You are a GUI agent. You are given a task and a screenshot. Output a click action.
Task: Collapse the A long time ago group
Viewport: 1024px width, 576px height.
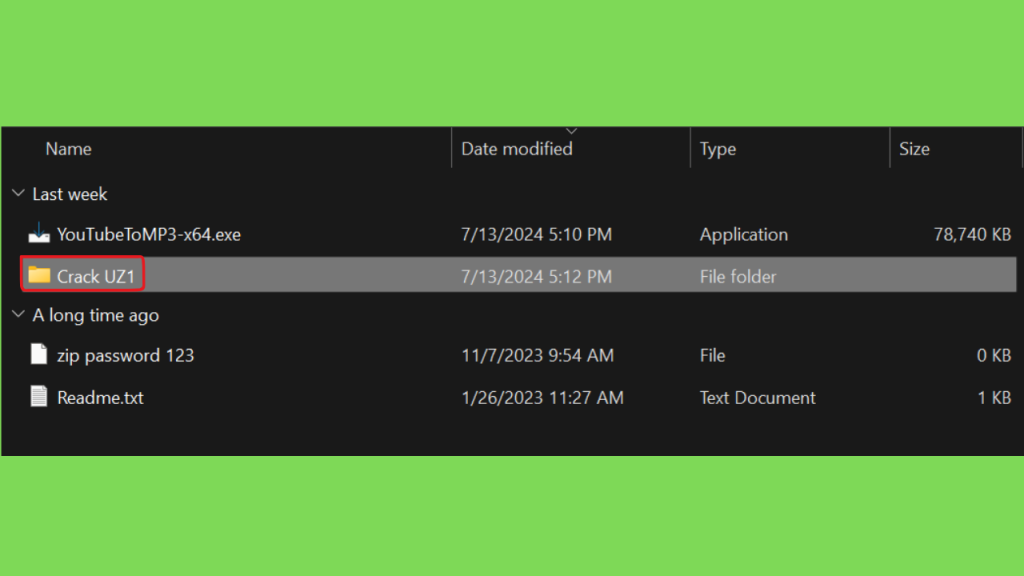pyautogui.click(x=18, y=315)
